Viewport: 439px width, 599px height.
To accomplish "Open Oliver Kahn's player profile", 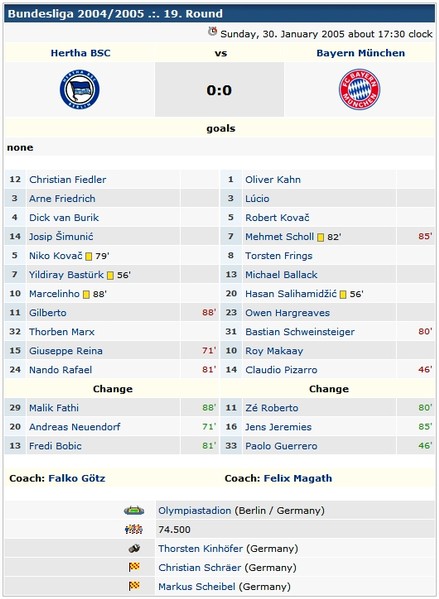I will coord(273,180).
